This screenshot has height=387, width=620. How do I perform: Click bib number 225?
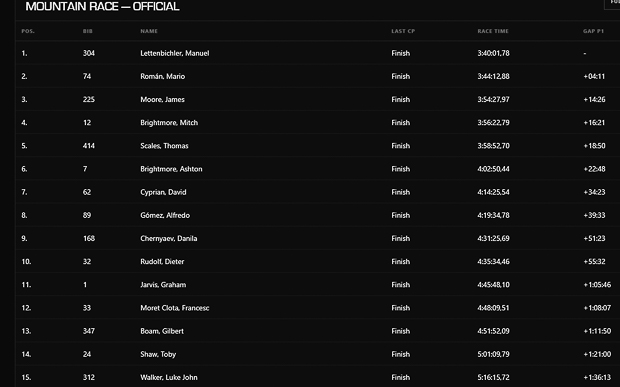(89, 100)
